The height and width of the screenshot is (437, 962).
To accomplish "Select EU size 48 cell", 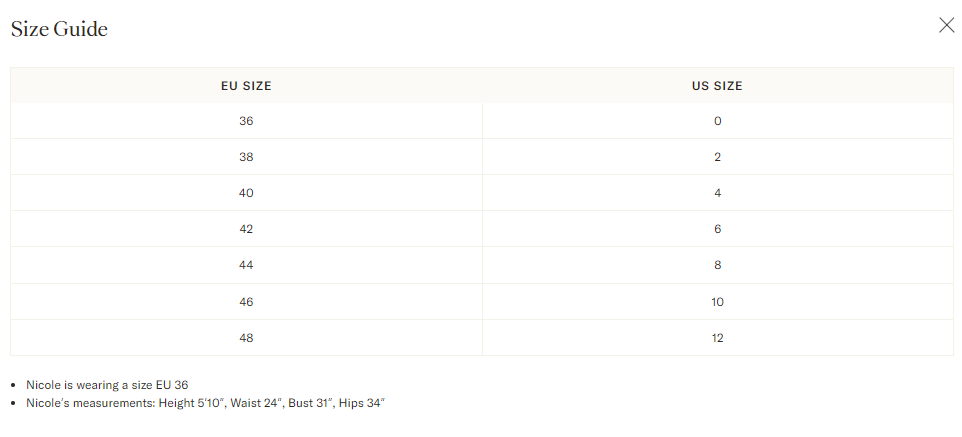I will point(246,338).
